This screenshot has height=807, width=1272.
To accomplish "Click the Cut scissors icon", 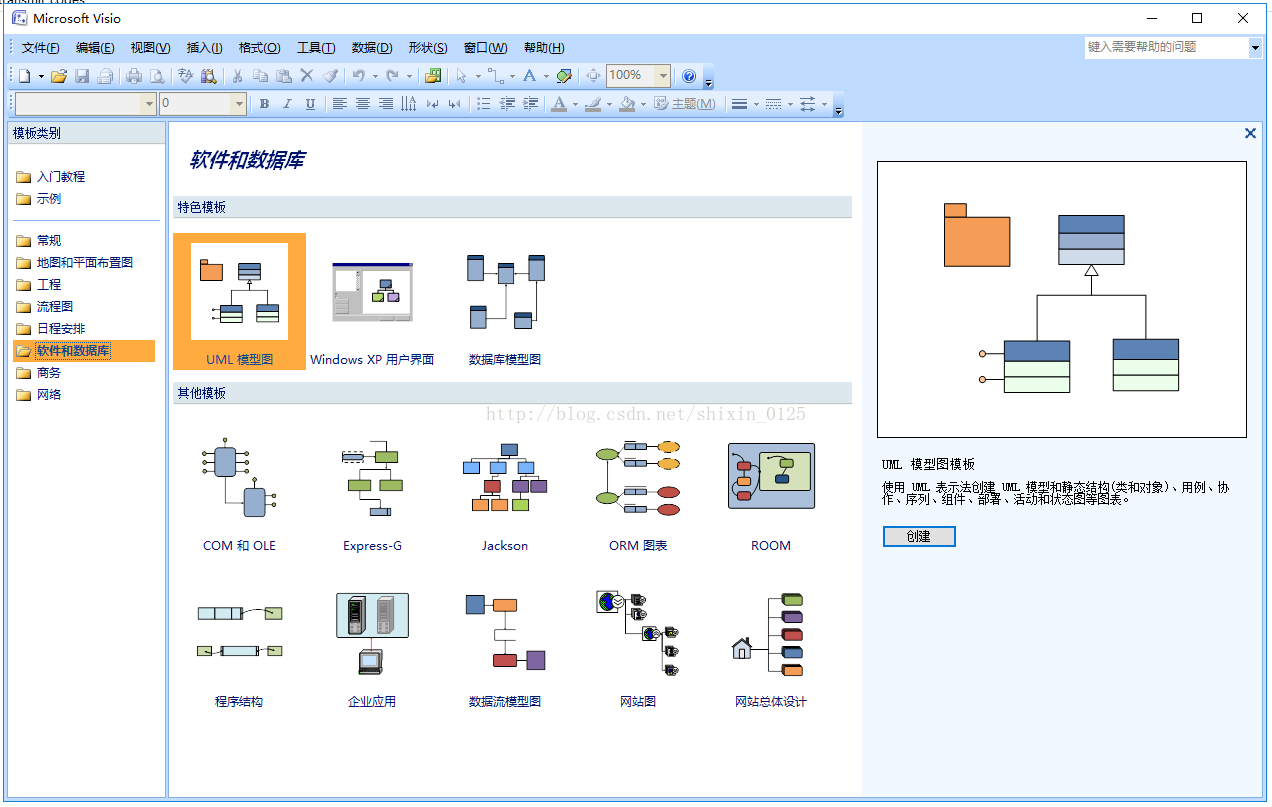I will 238,76.
